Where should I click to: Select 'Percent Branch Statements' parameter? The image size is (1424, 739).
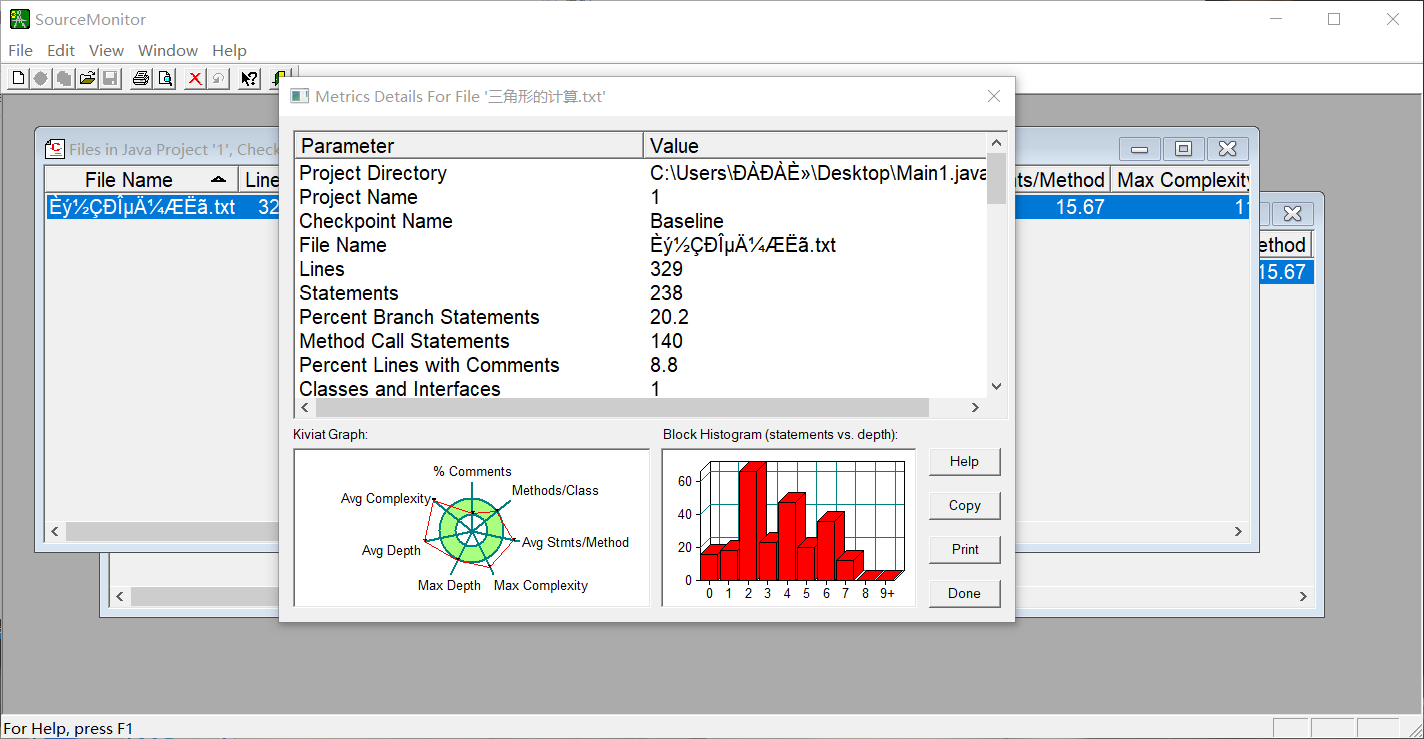pyautogui.click(x=419, y=317)
